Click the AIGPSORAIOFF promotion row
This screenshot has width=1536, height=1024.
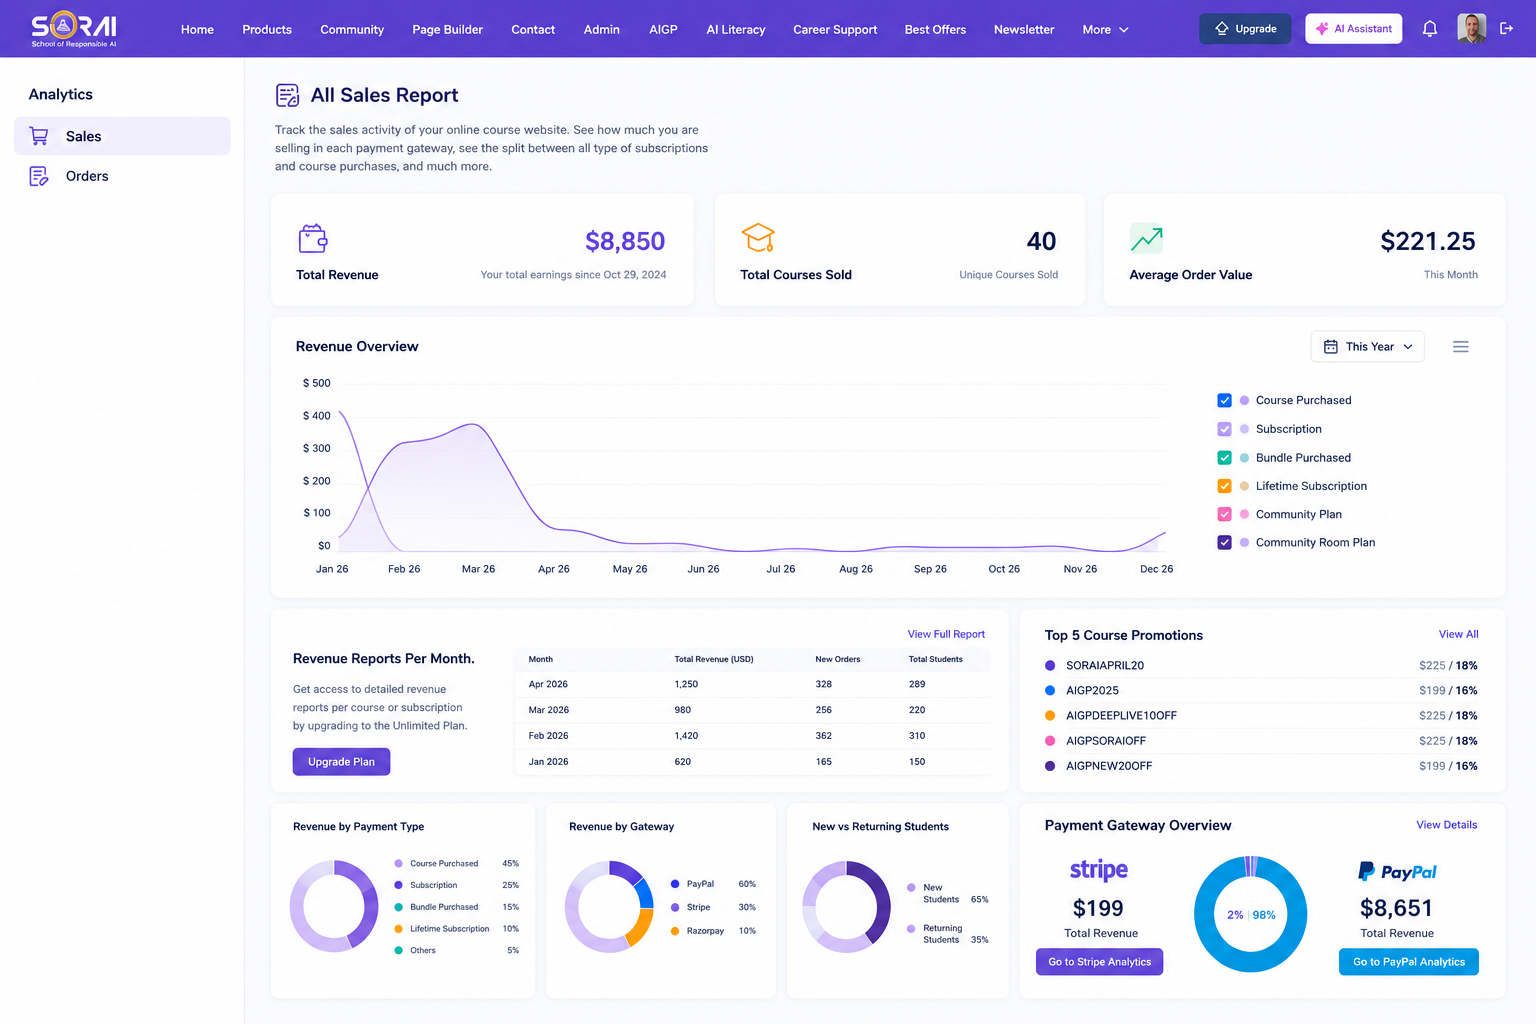1261,741
